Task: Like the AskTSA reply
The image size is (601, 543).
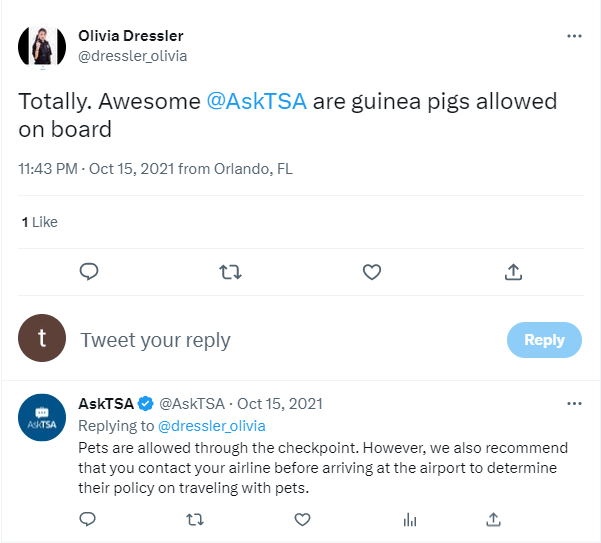Action: click(302, 519)
